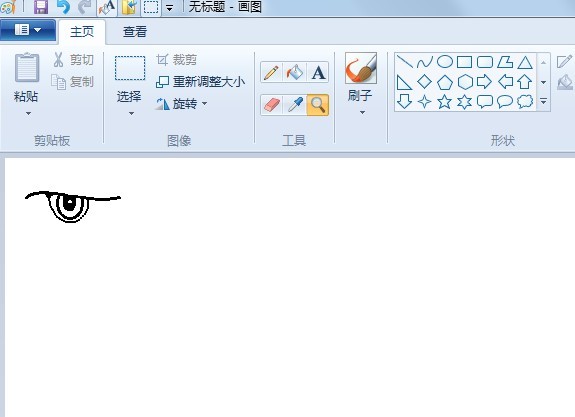Viewport: 575px width, 417px height.
Task: Select the Pencil tool
Action: [271, 72]
